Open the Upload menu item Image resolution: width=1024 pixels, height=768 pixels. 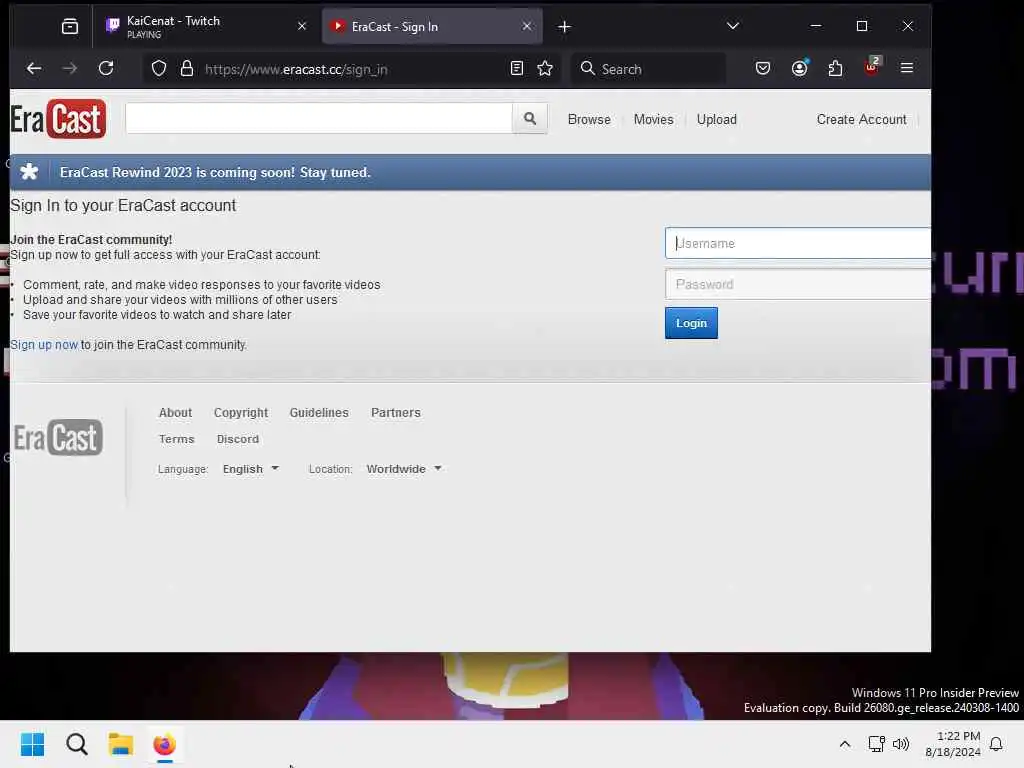(716, 120)
